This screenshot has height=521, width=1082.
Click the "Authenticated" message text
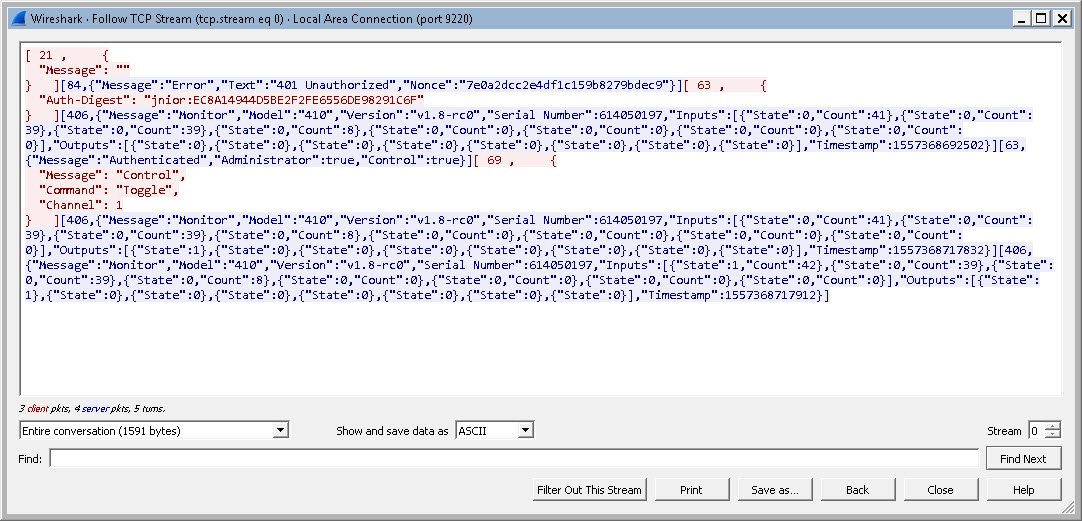161,160
